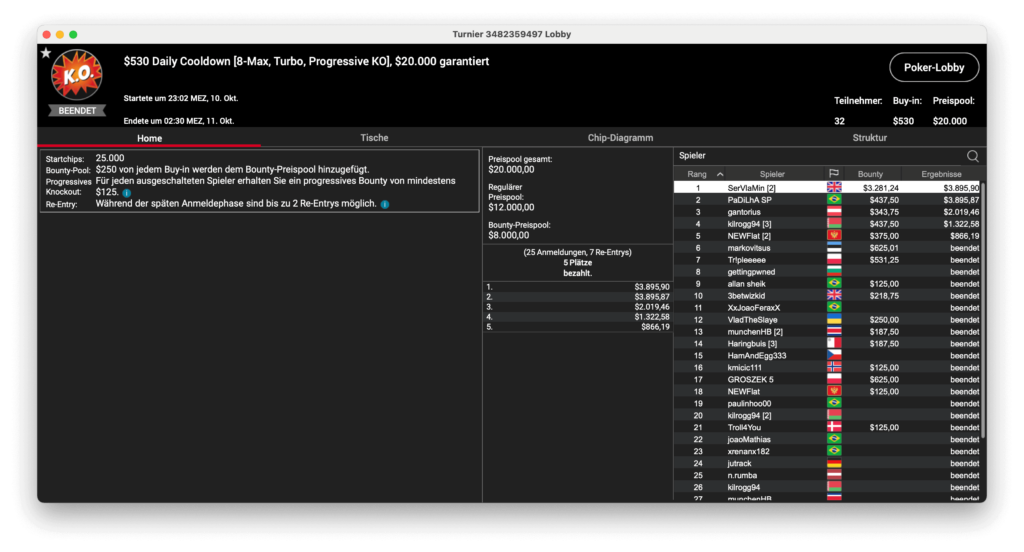Click the favorite star icon

point(46,53)
